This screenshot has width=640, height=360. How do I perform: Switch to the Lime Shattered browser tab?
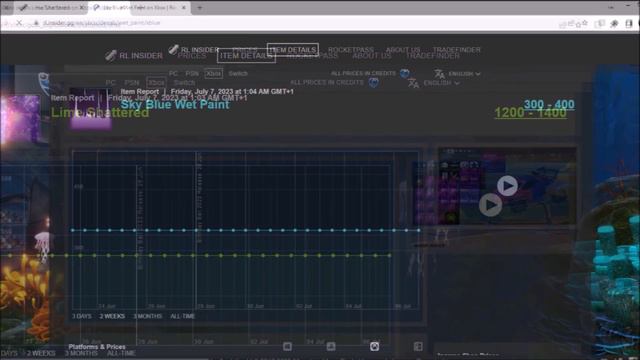click(51, 7)
